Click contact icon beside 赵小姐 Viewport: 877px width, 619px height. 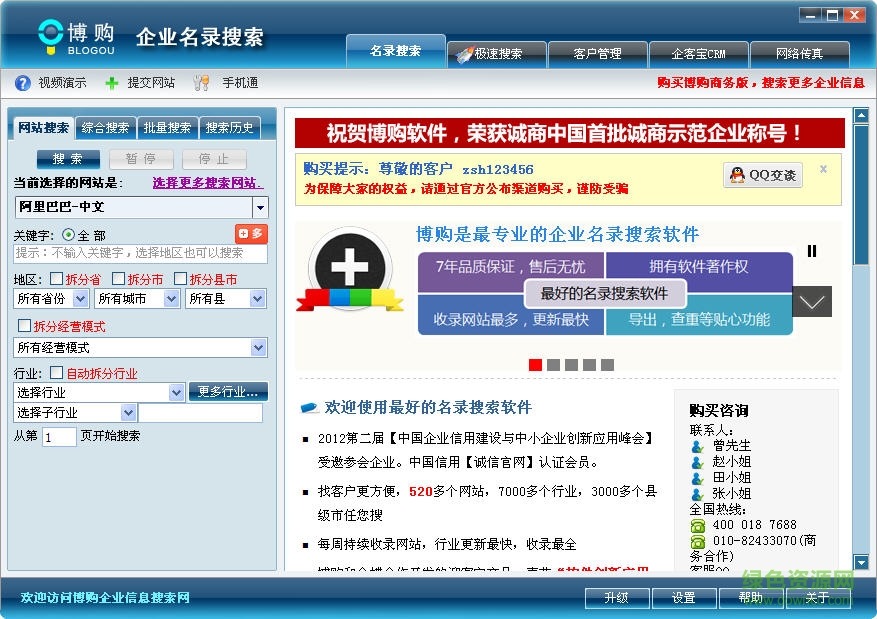(697, 462)
